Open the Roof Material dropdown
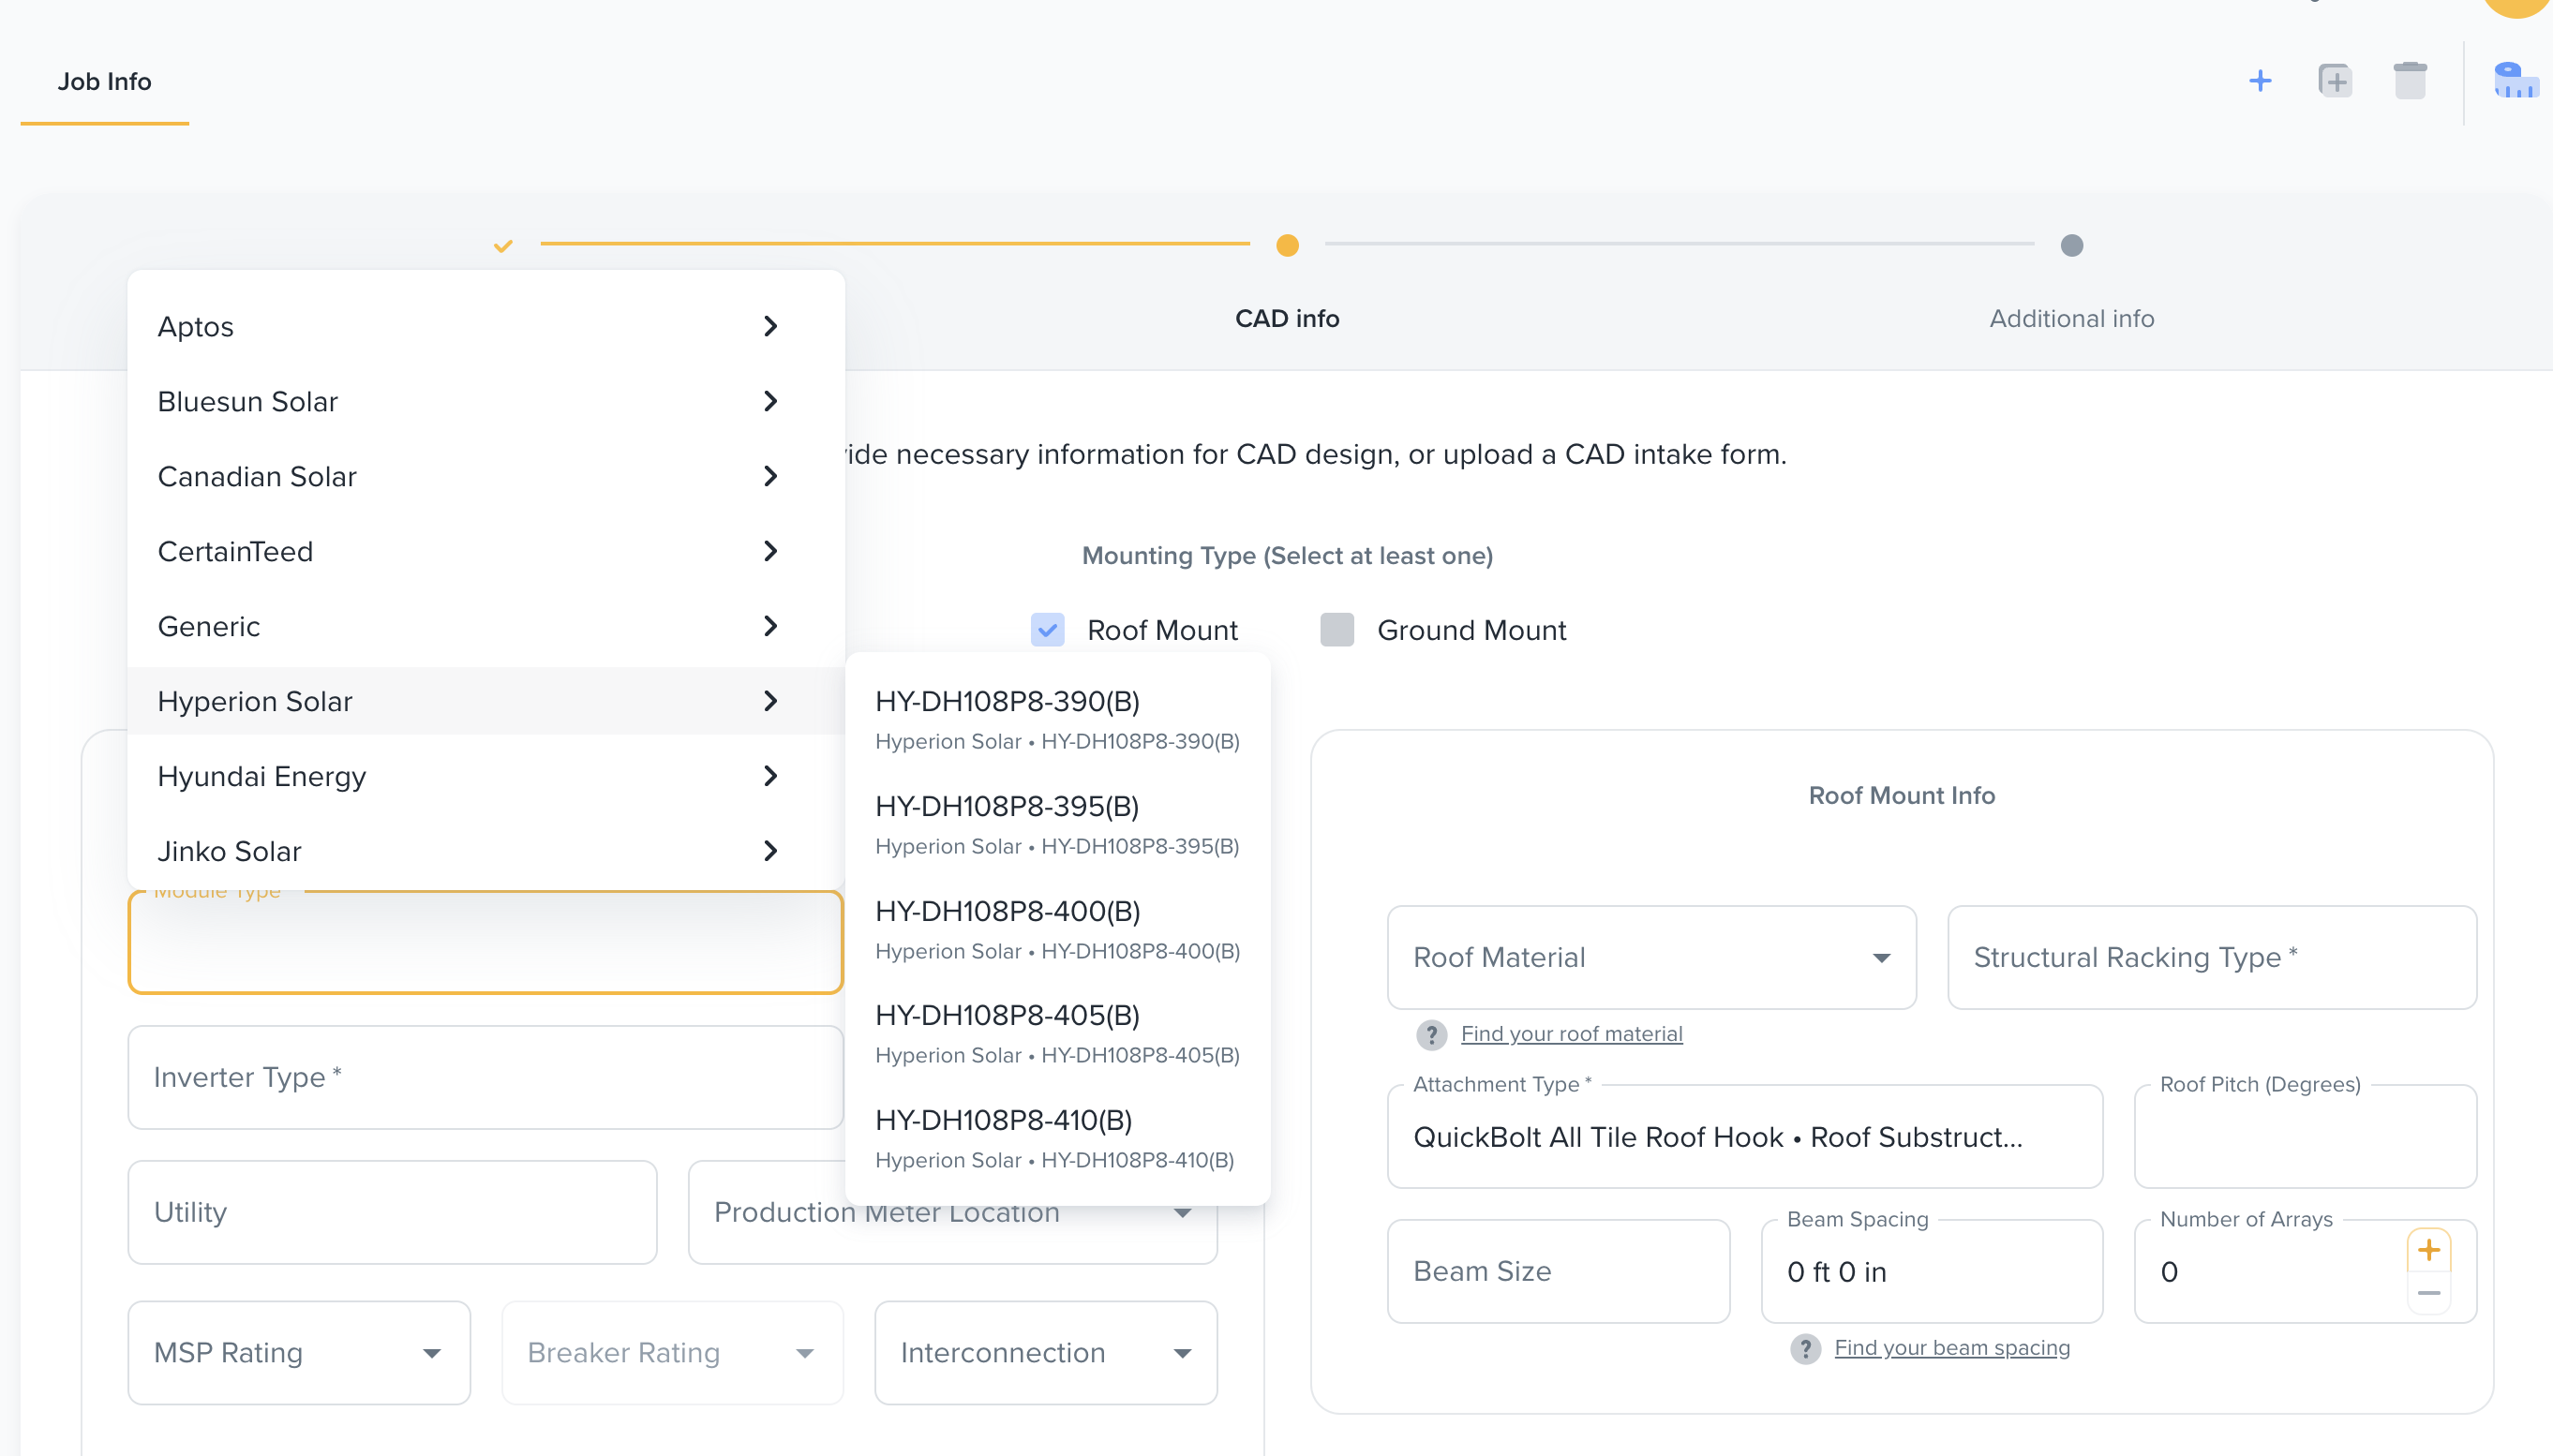The height and width of the screenshot is (1456, 2553). point(1651,957)
